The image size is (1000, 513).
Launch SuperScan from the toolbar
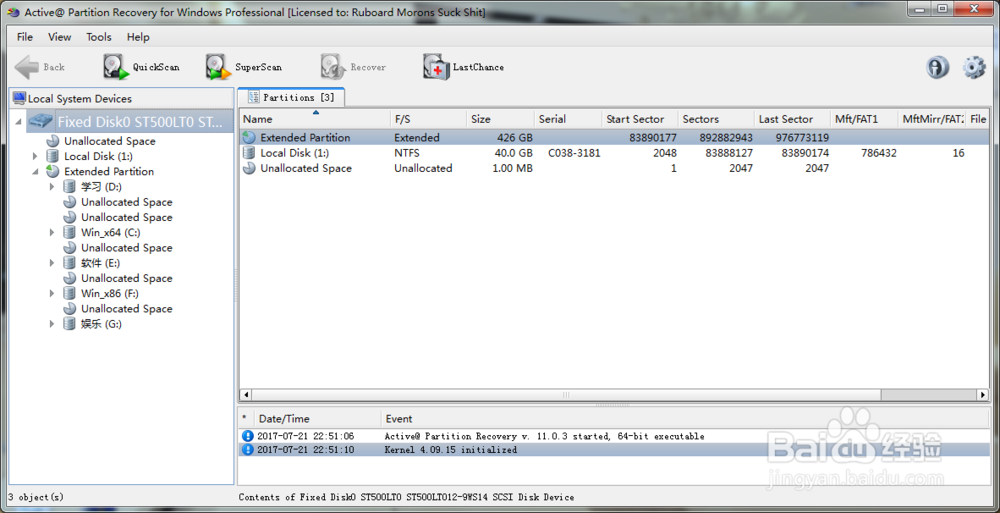point(244,67)
